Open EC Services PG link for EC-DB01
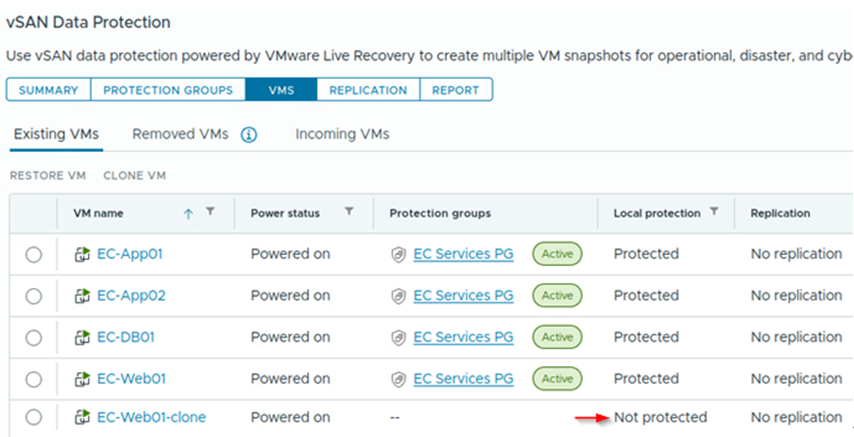854x437 pixels. point(463,337)
